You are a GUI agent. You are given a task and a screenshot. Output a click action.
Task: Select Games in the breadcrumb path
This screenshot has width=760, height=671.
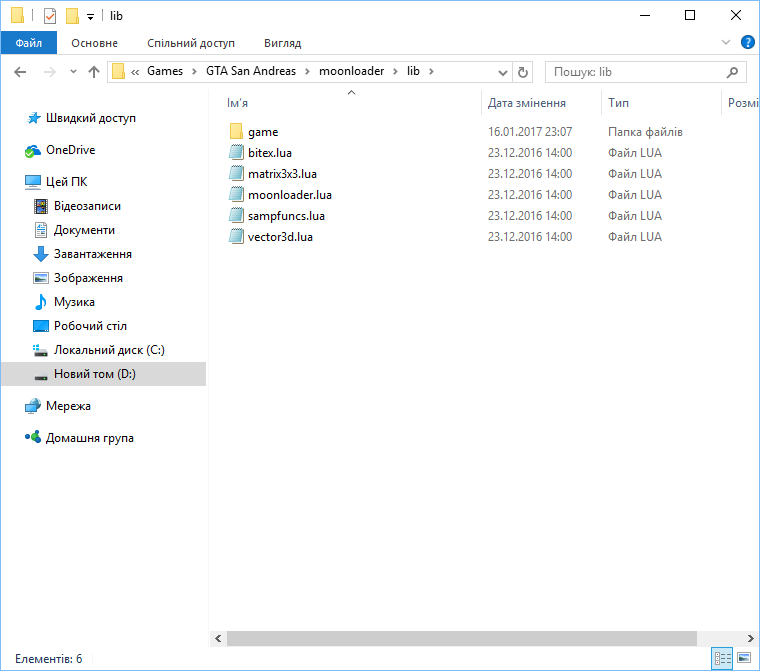pyautogui.click(x=165, y=71)
